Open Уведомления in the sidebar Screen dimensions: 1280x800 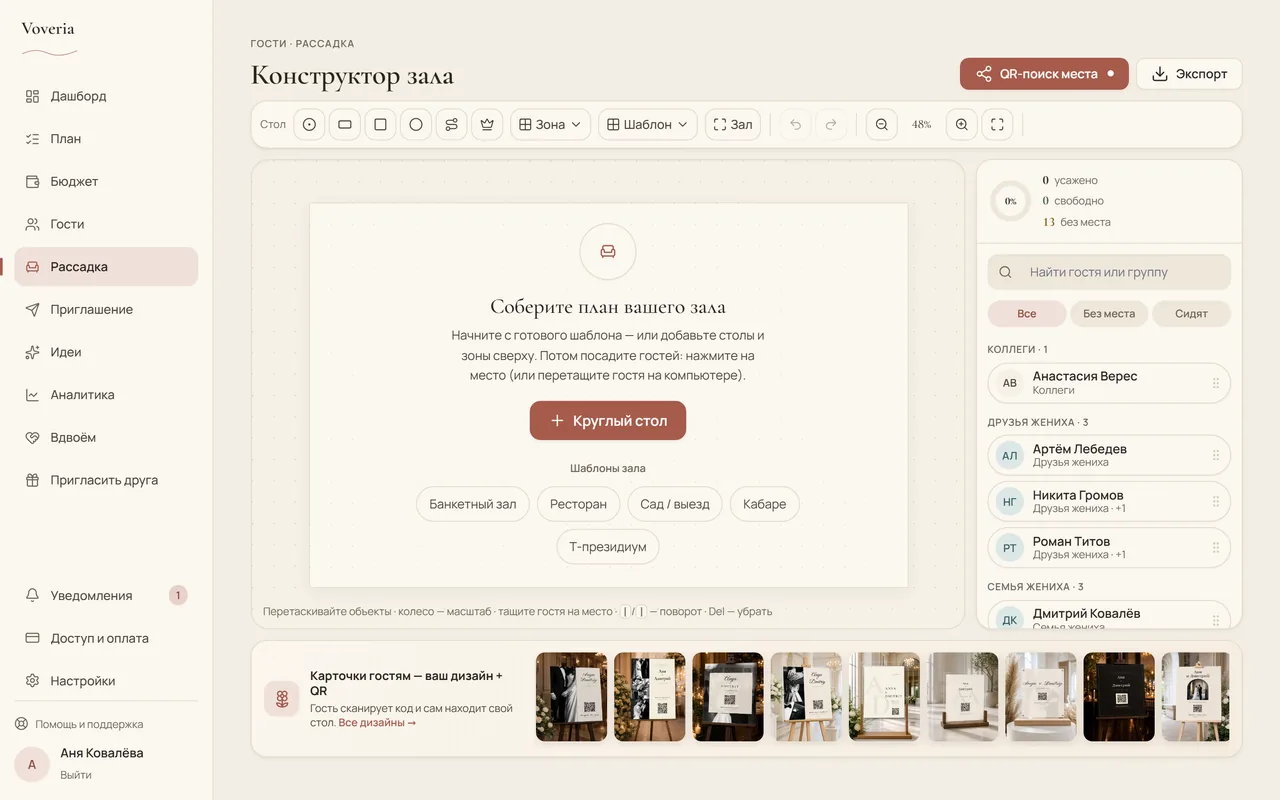(x=106, y=596)
